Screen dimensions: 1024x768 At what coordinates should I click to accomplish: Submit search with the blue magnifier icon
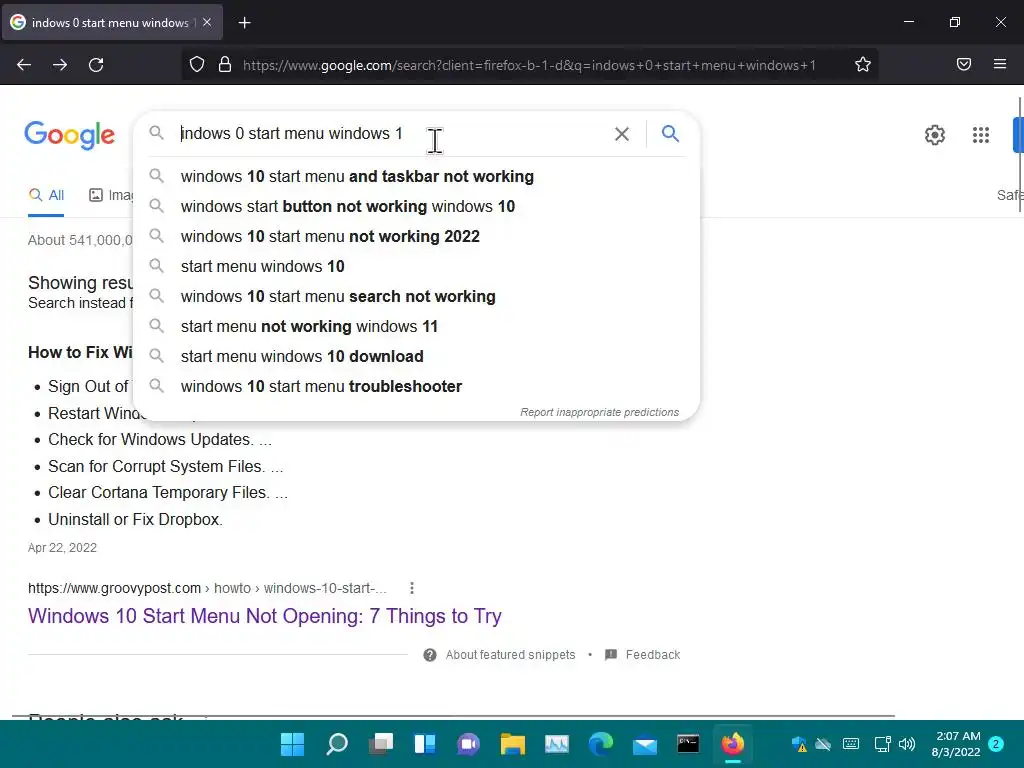[x=670, y=134]
